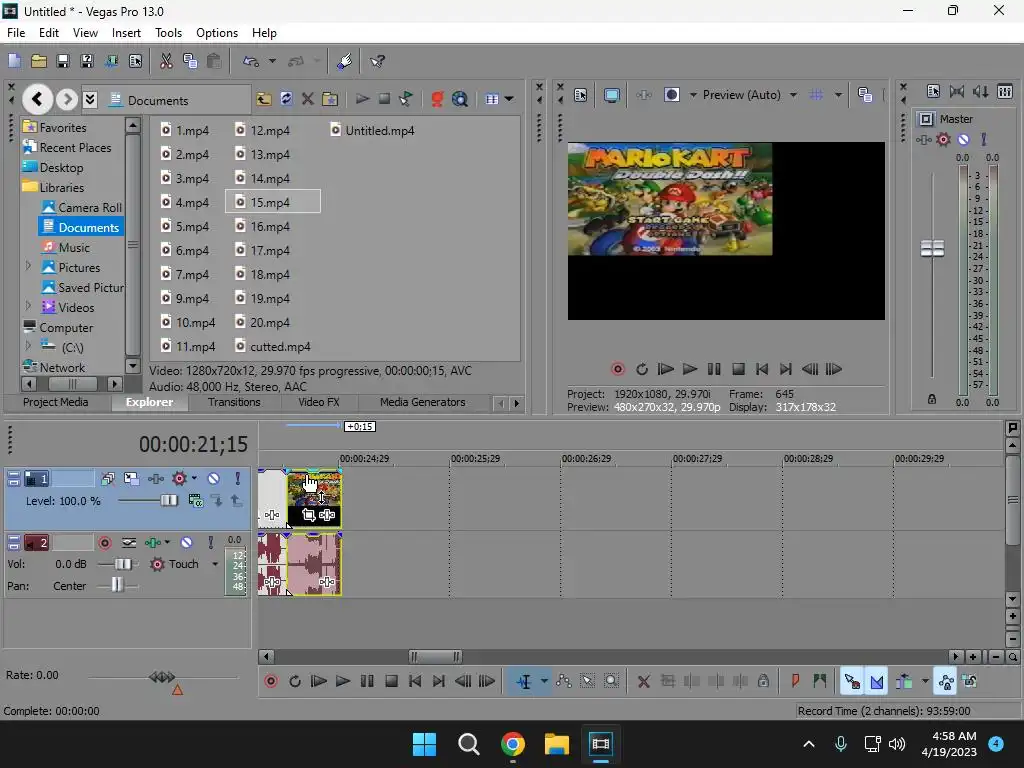Open the Explorer views dropdown
Image resolution: width=1024 pixels, height=768 pixels.
point(509,99)
